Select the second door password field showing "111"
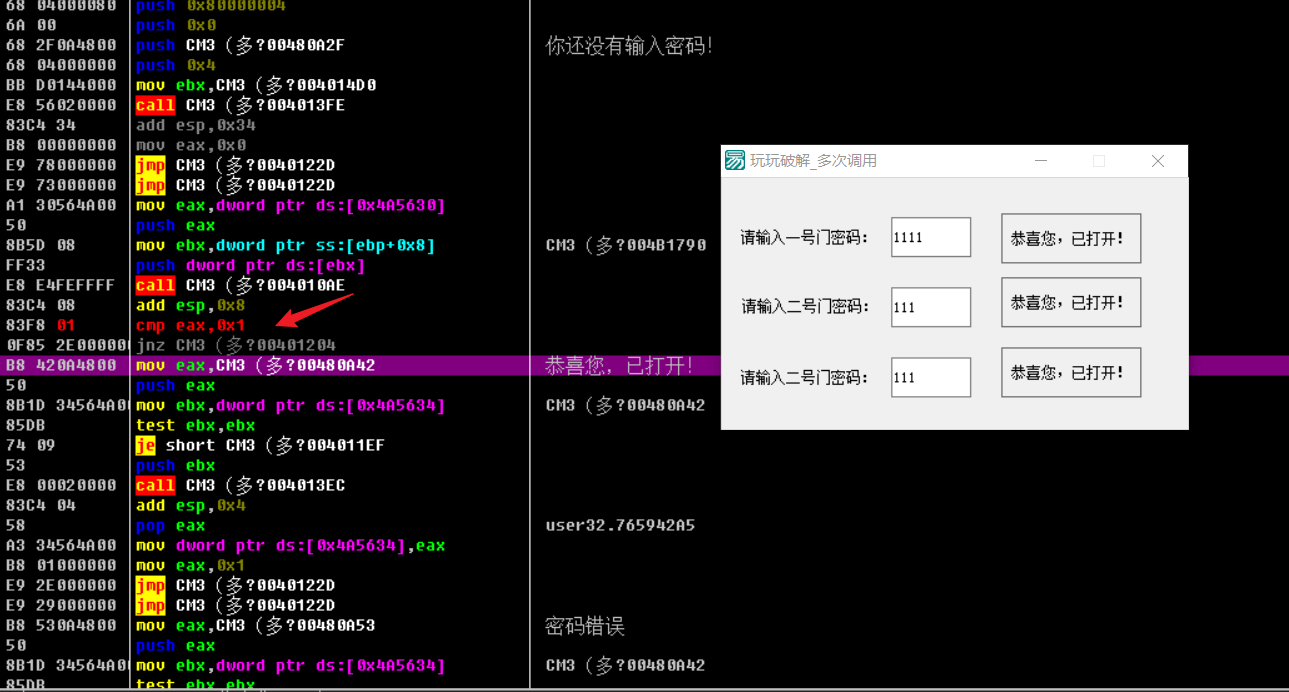The height and width of the screenshot is (692, 1289). point(929,306)
